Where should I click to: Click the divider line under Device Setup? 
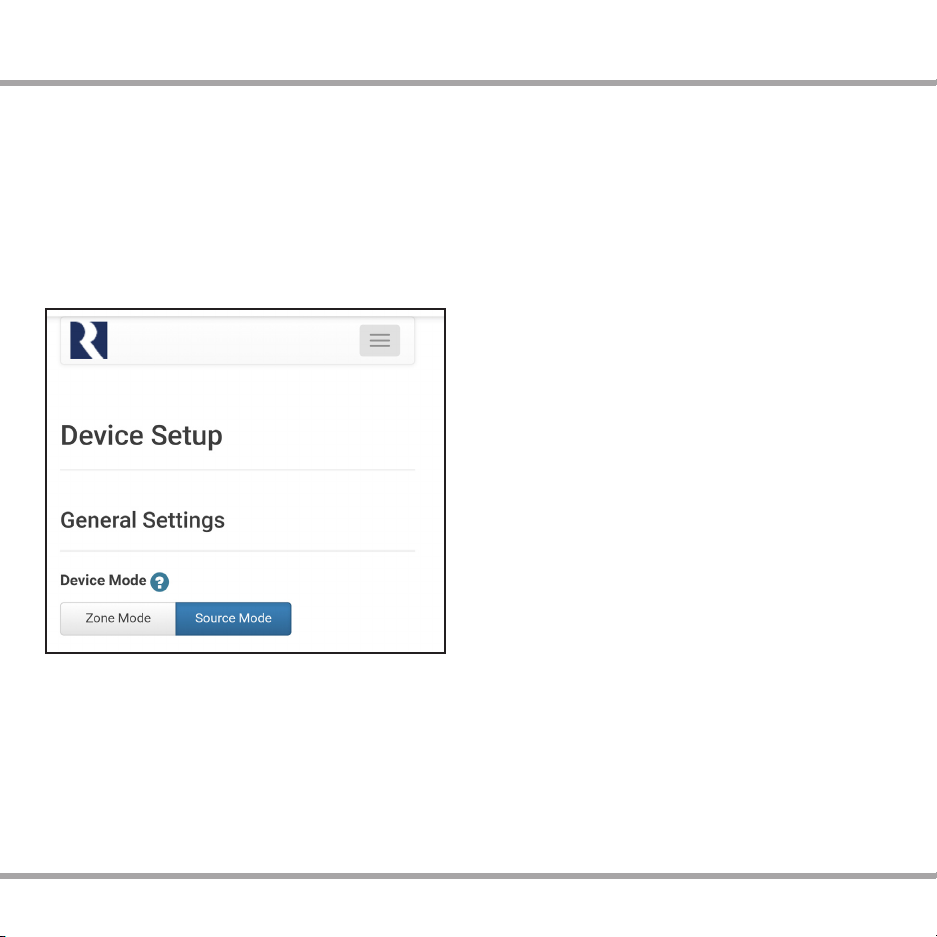pyautogui.click(x=237, y=470)
